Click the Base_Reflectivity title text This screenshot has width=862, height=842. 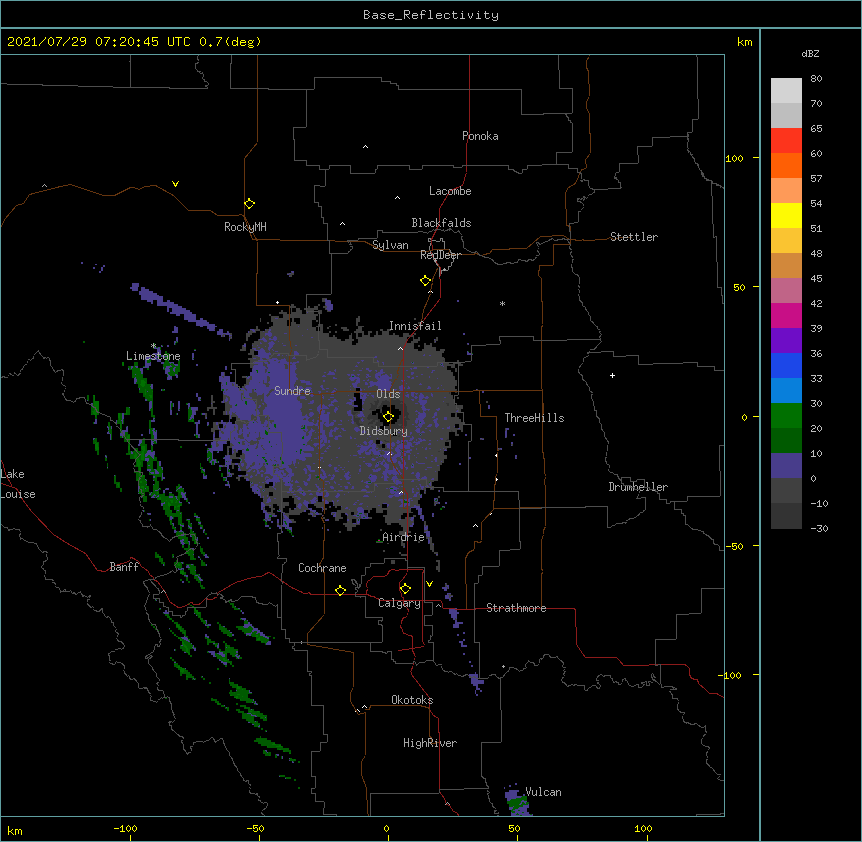click(x=431, y=15)
